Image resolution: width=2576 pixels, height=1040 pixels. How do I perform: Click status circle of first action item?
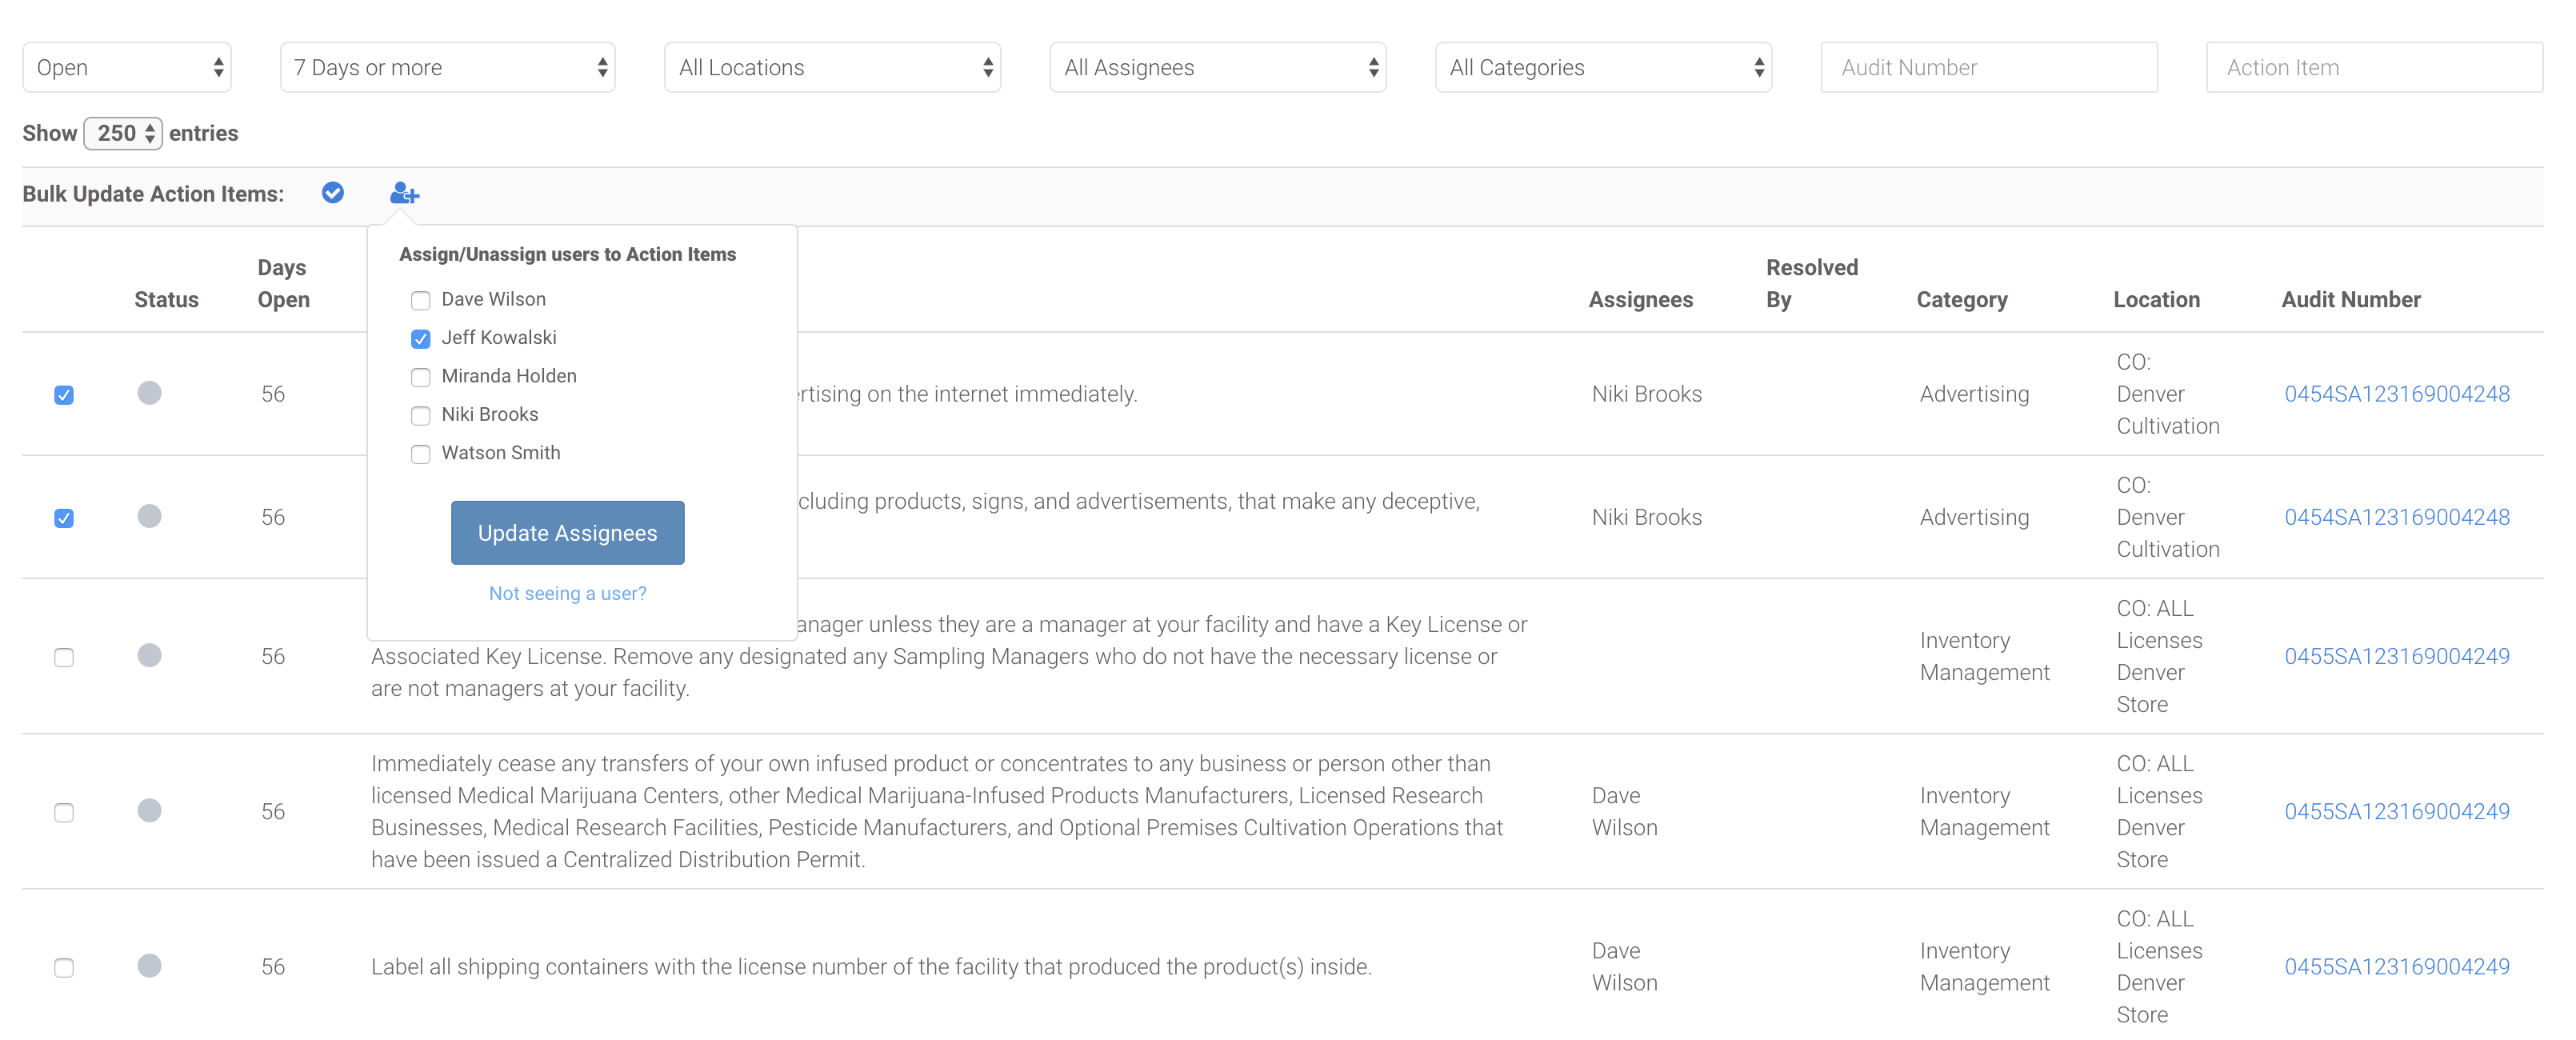pos(149,393)
